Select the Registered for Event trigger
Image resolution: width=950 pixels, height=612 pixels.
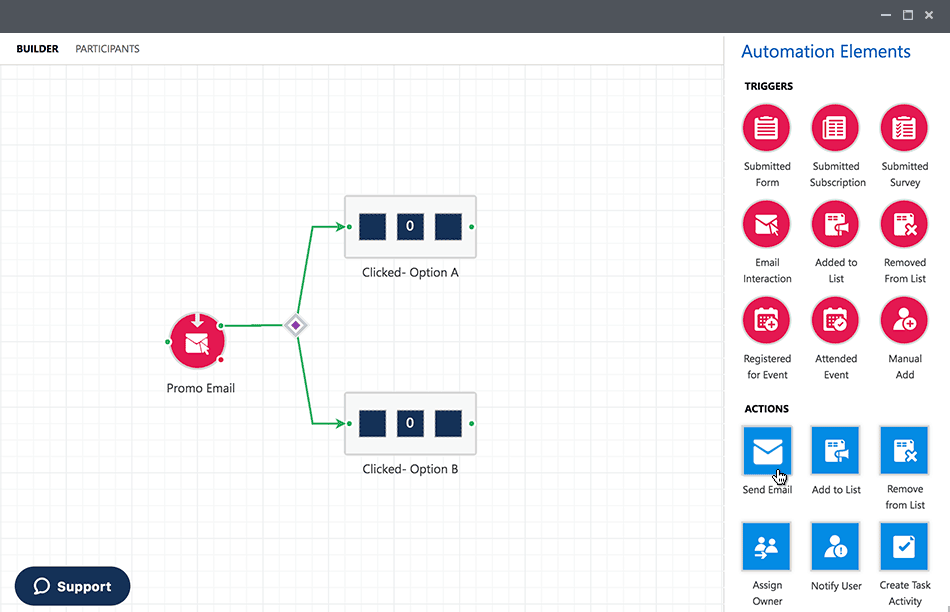pos(766,321)
